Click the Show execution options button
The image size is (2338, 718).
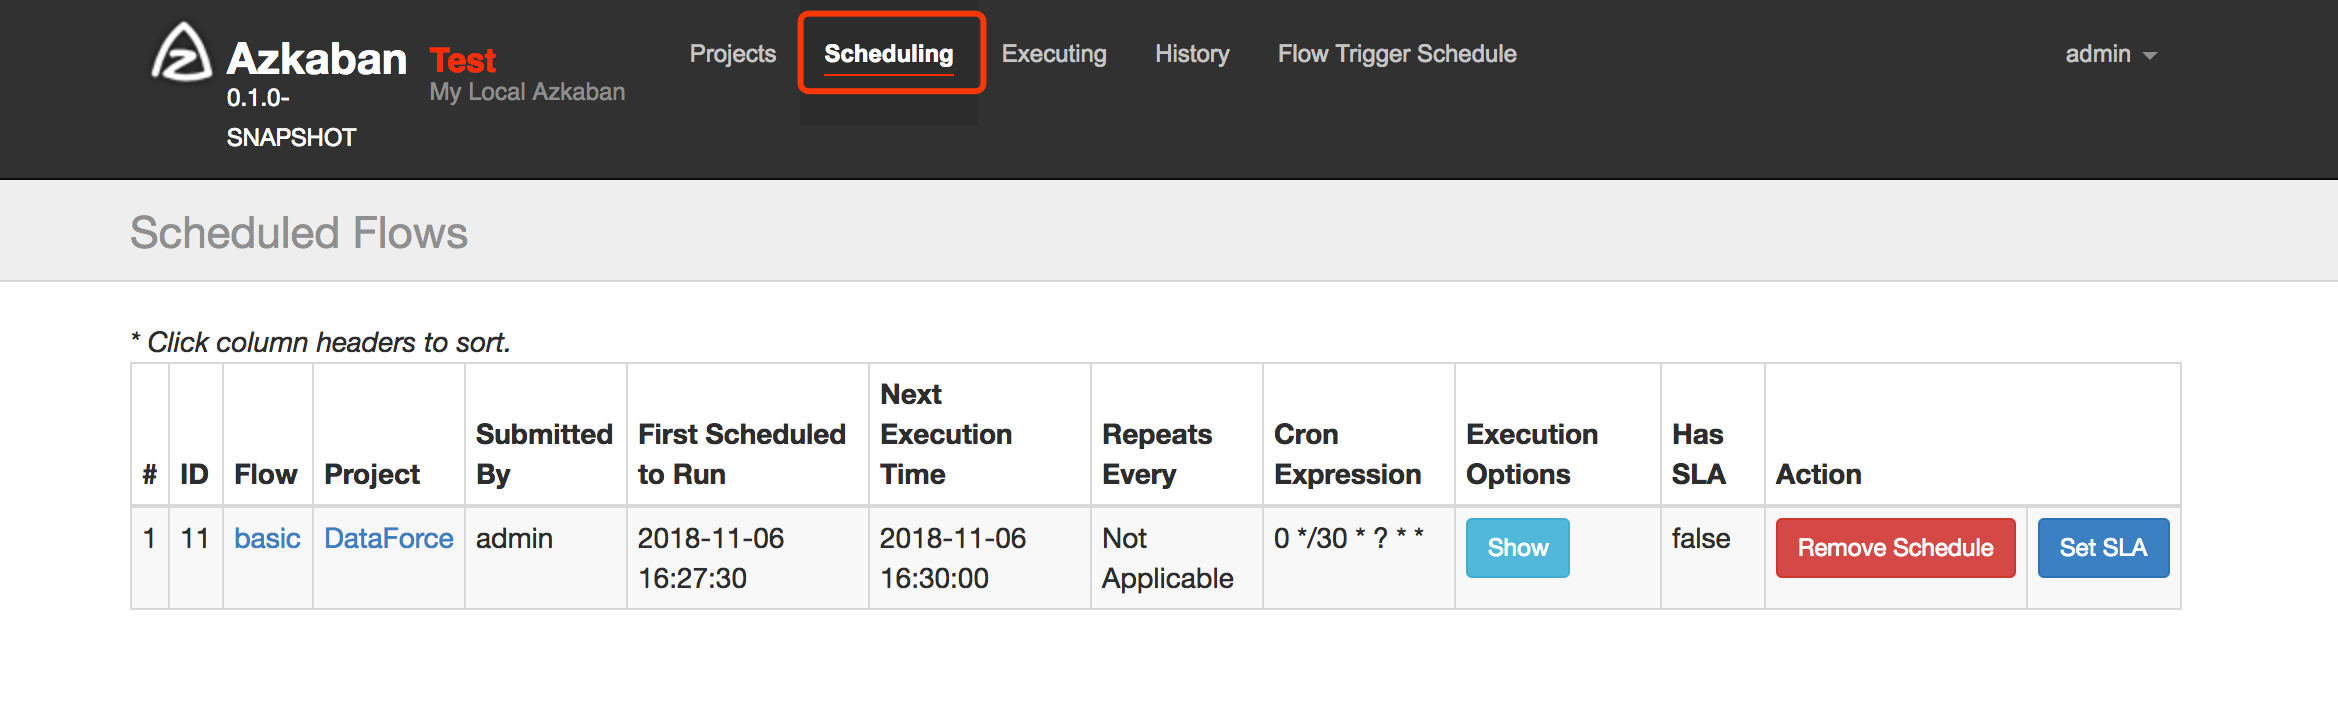[x=1517, y=548]
